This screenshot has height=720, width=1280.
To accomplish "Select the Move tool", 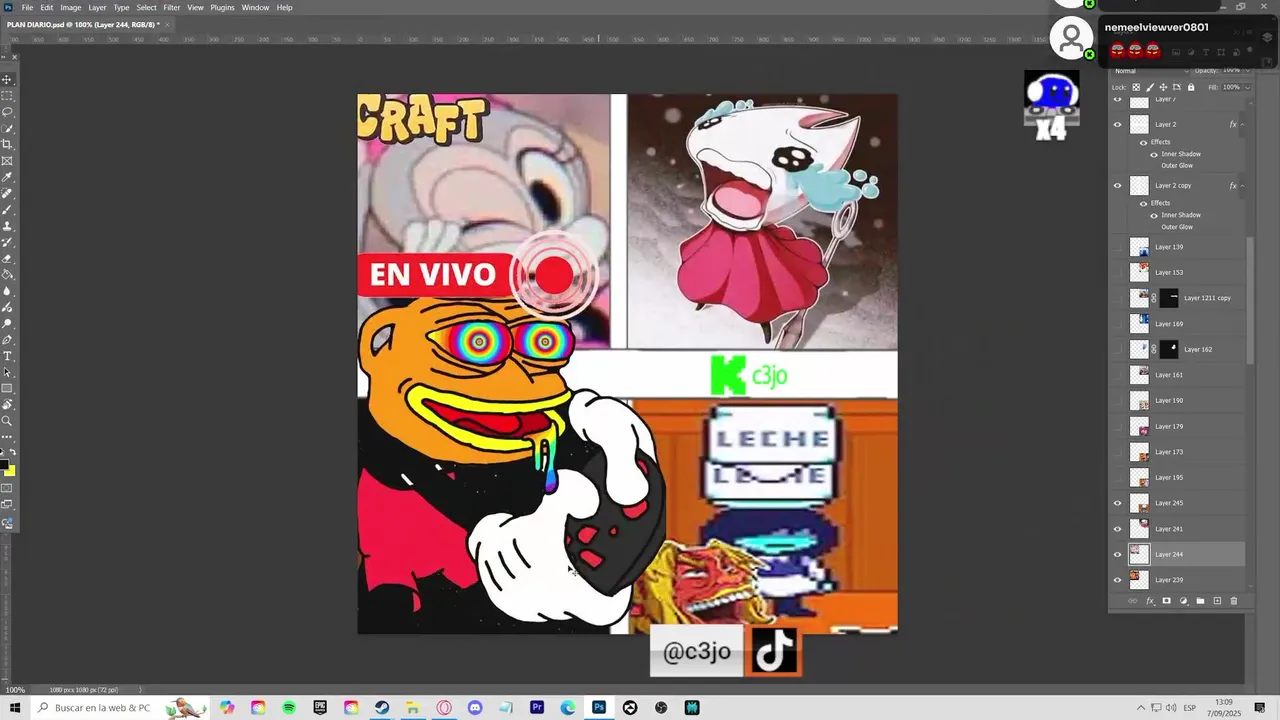I will 7,79.
